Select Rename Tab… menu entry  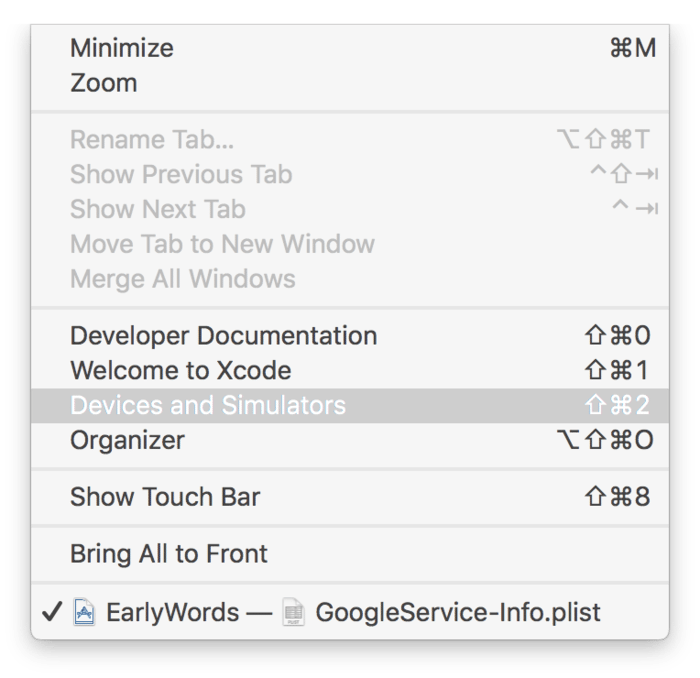152,140
